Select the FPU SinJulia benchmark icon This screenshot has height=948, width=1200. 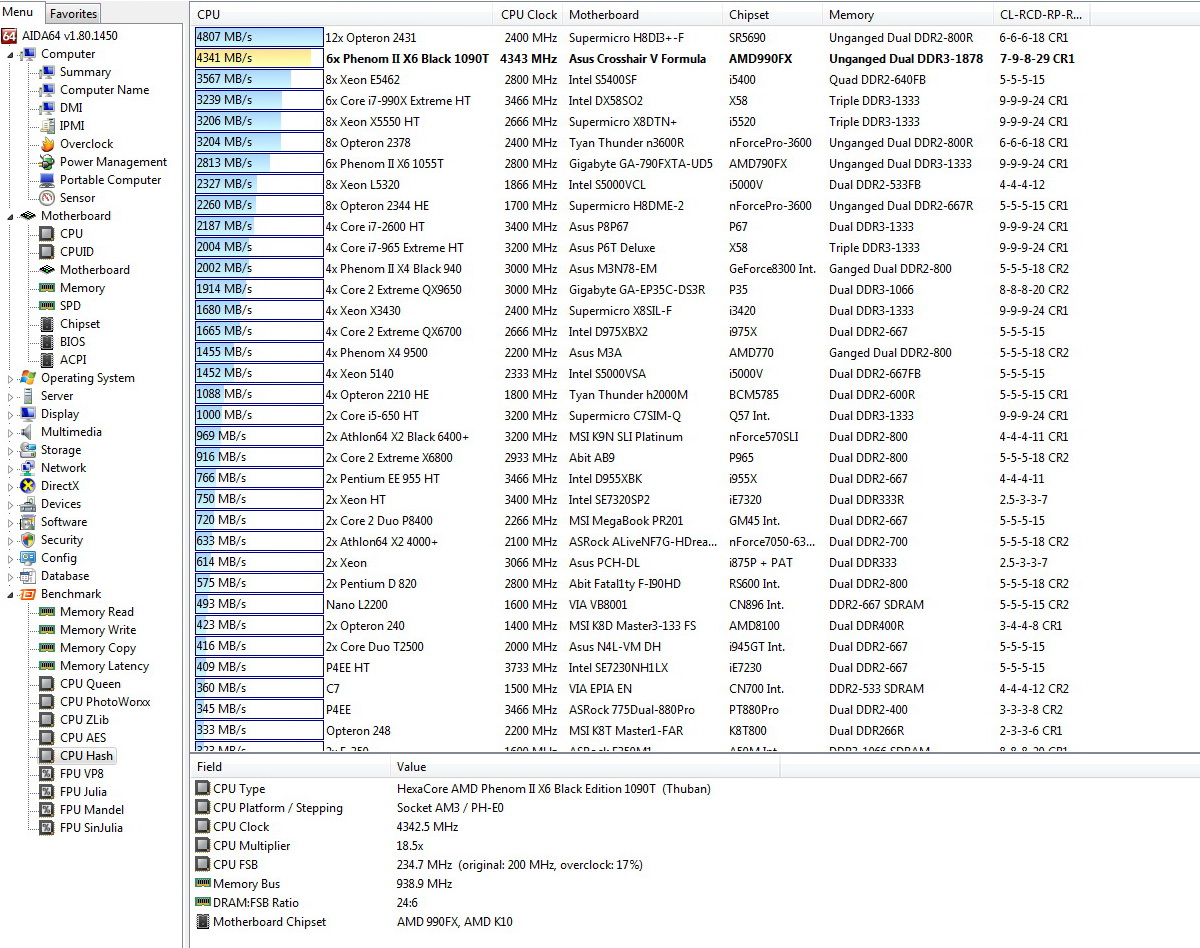(47, 828)
